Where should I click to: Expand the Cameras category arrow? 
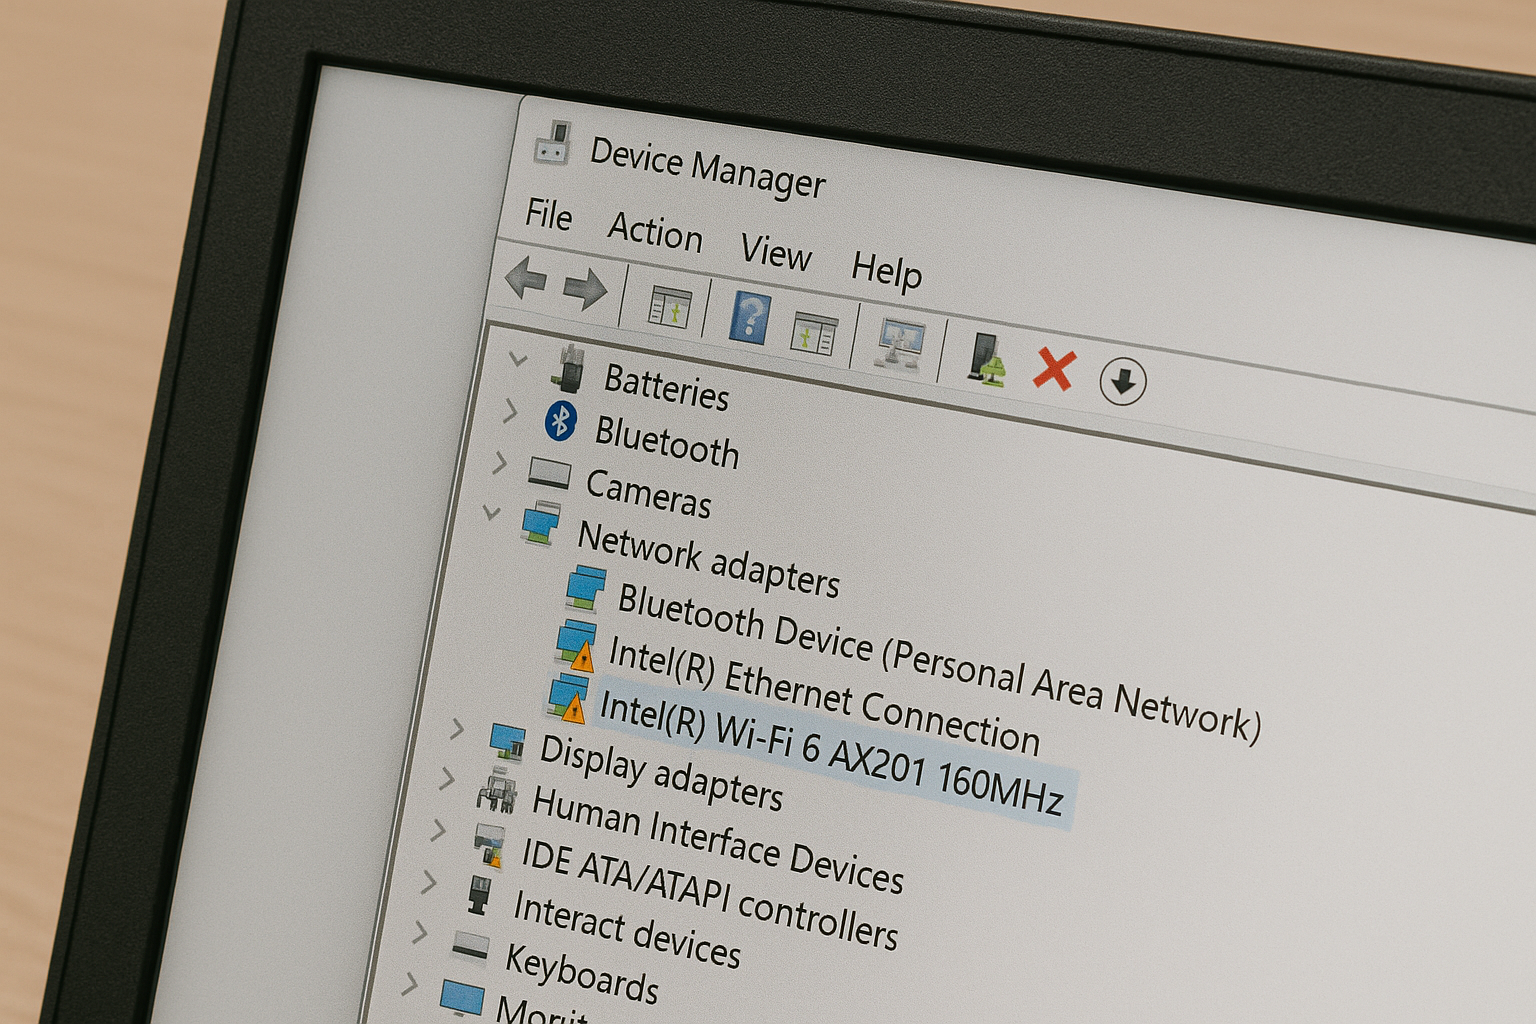pos(500,462)
